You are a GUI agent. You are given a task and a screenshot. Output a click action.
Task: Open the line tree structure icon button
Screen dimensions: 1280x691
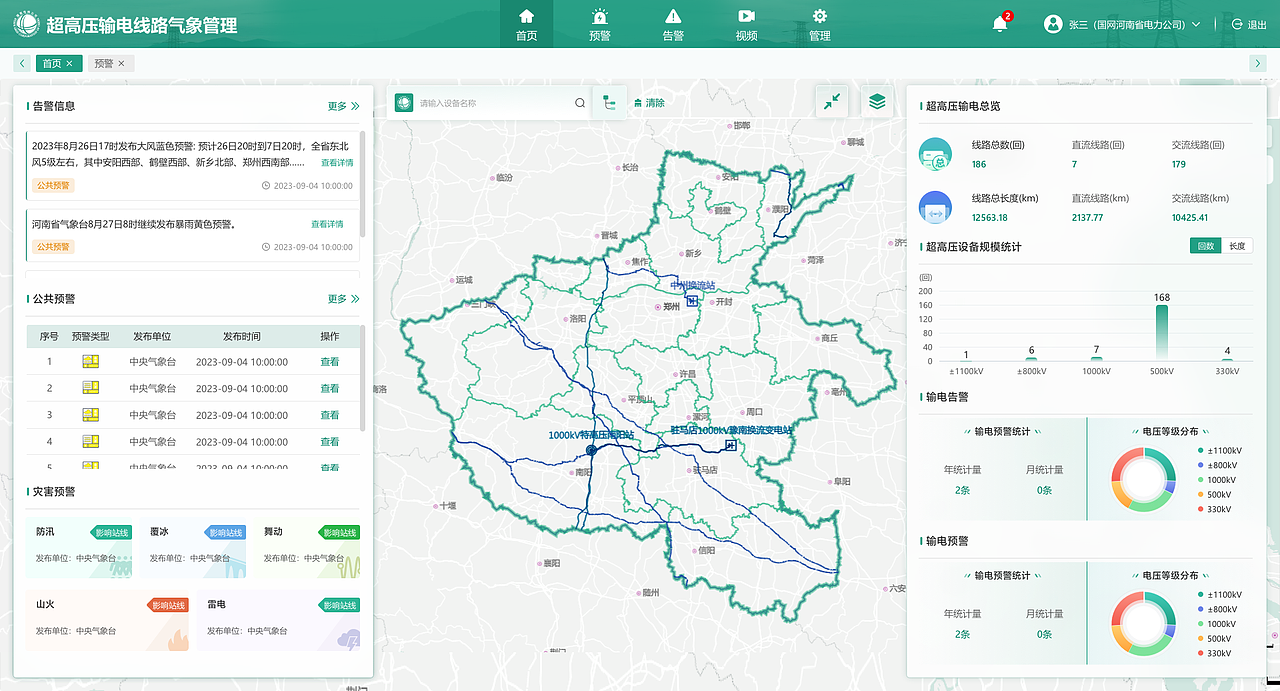(x=608, y=102)
